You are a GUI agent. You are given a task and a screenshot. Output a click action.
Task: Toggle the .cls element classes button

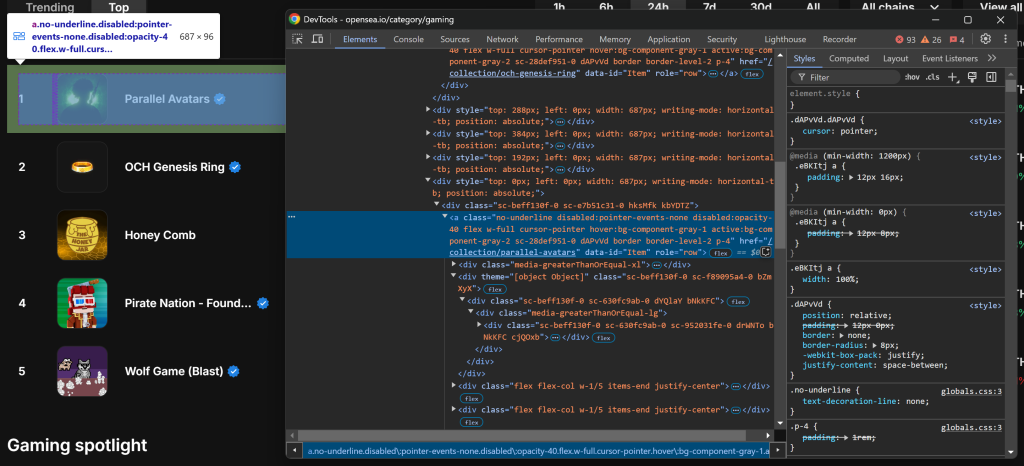point(932,77)
